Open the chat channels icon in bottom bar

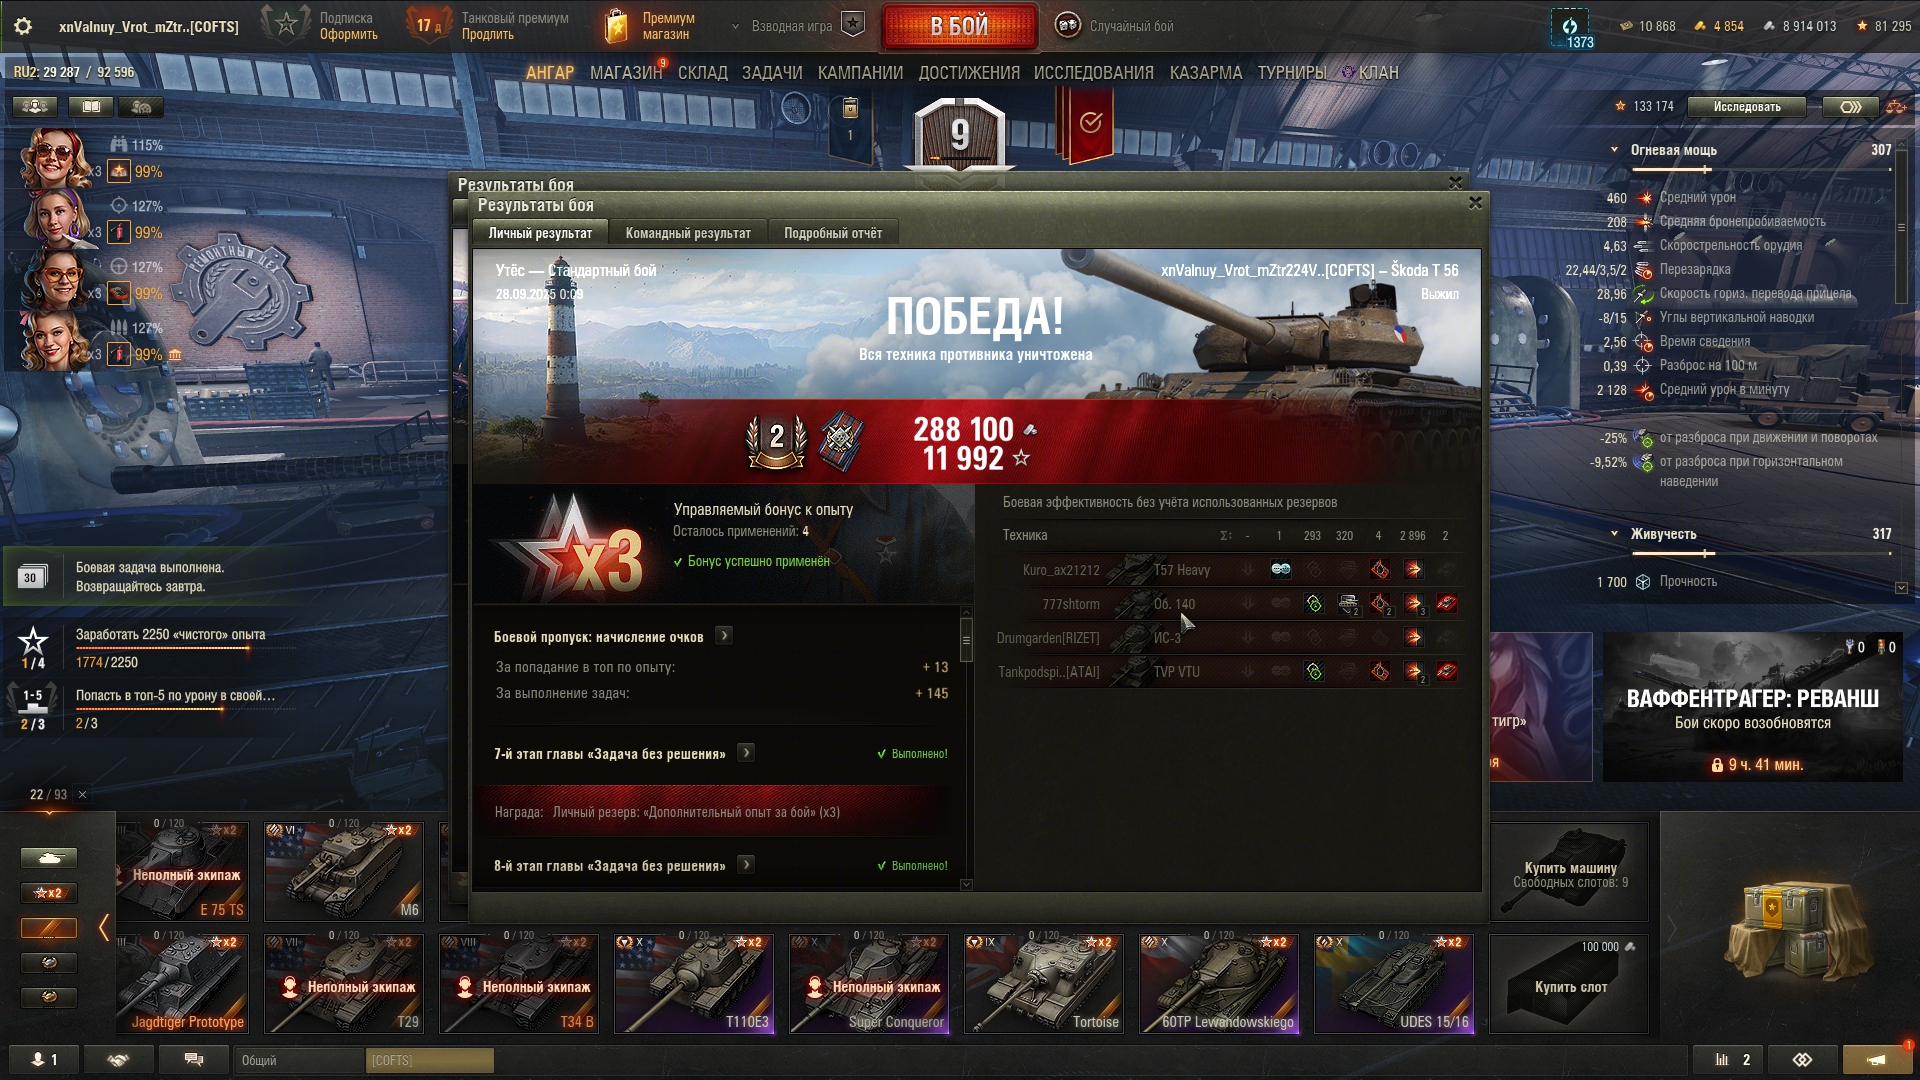click(x=194, y=1059)
